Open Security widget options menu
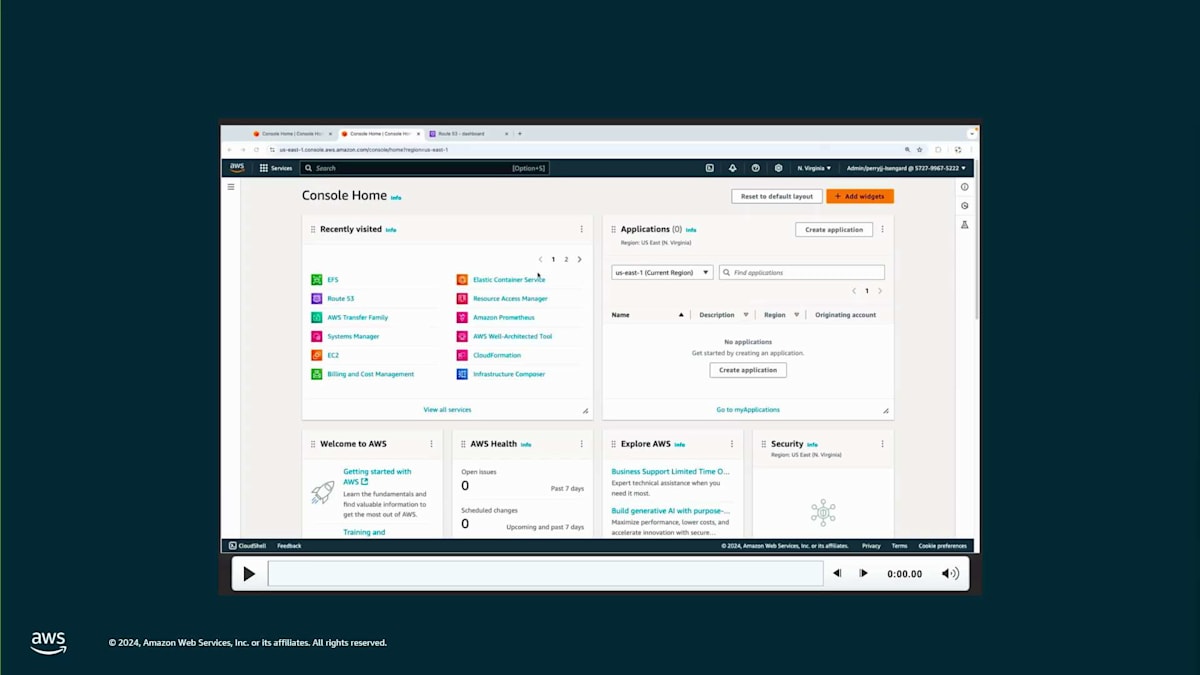1200x675 pixels. [882, 444]
